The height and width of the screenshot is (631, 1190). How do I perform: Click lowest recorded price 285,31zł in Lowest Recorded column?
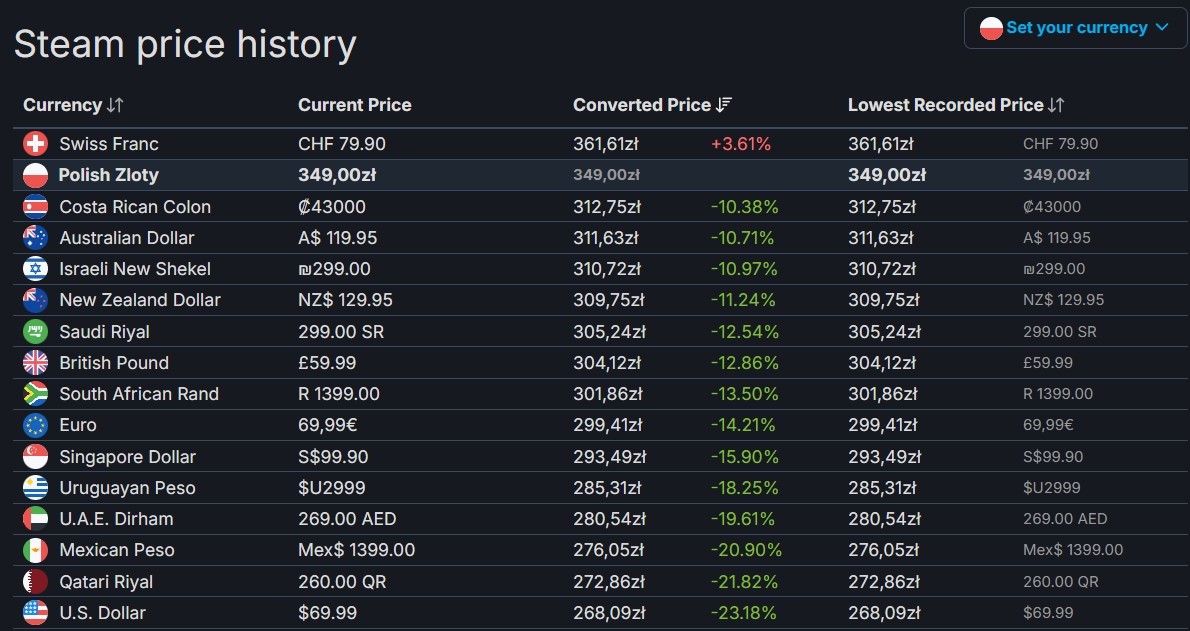[x=883, y=487]
